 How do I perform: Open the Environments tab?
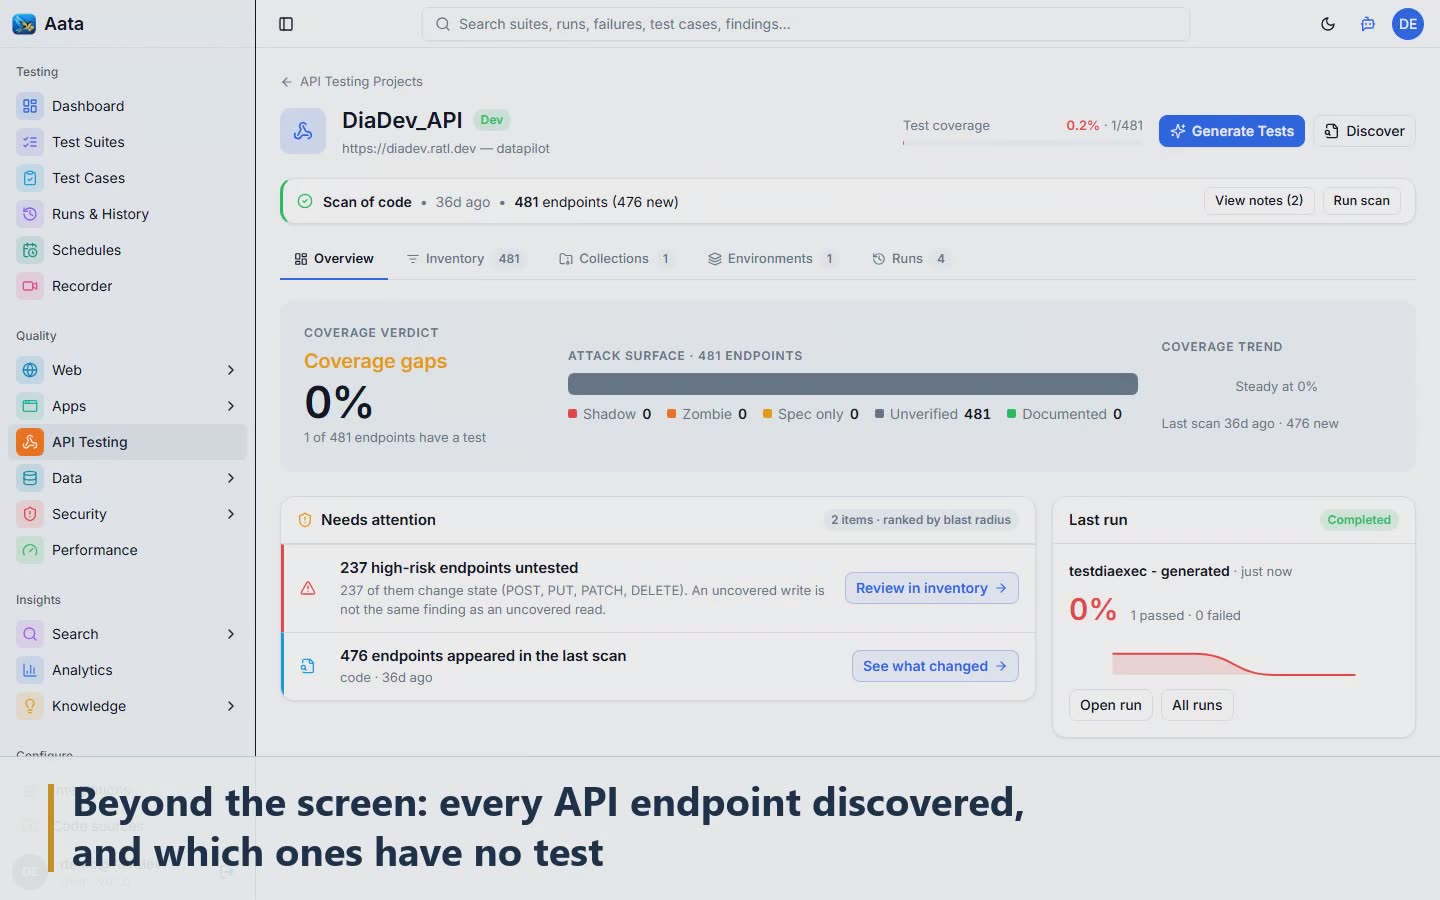(773, 259)
